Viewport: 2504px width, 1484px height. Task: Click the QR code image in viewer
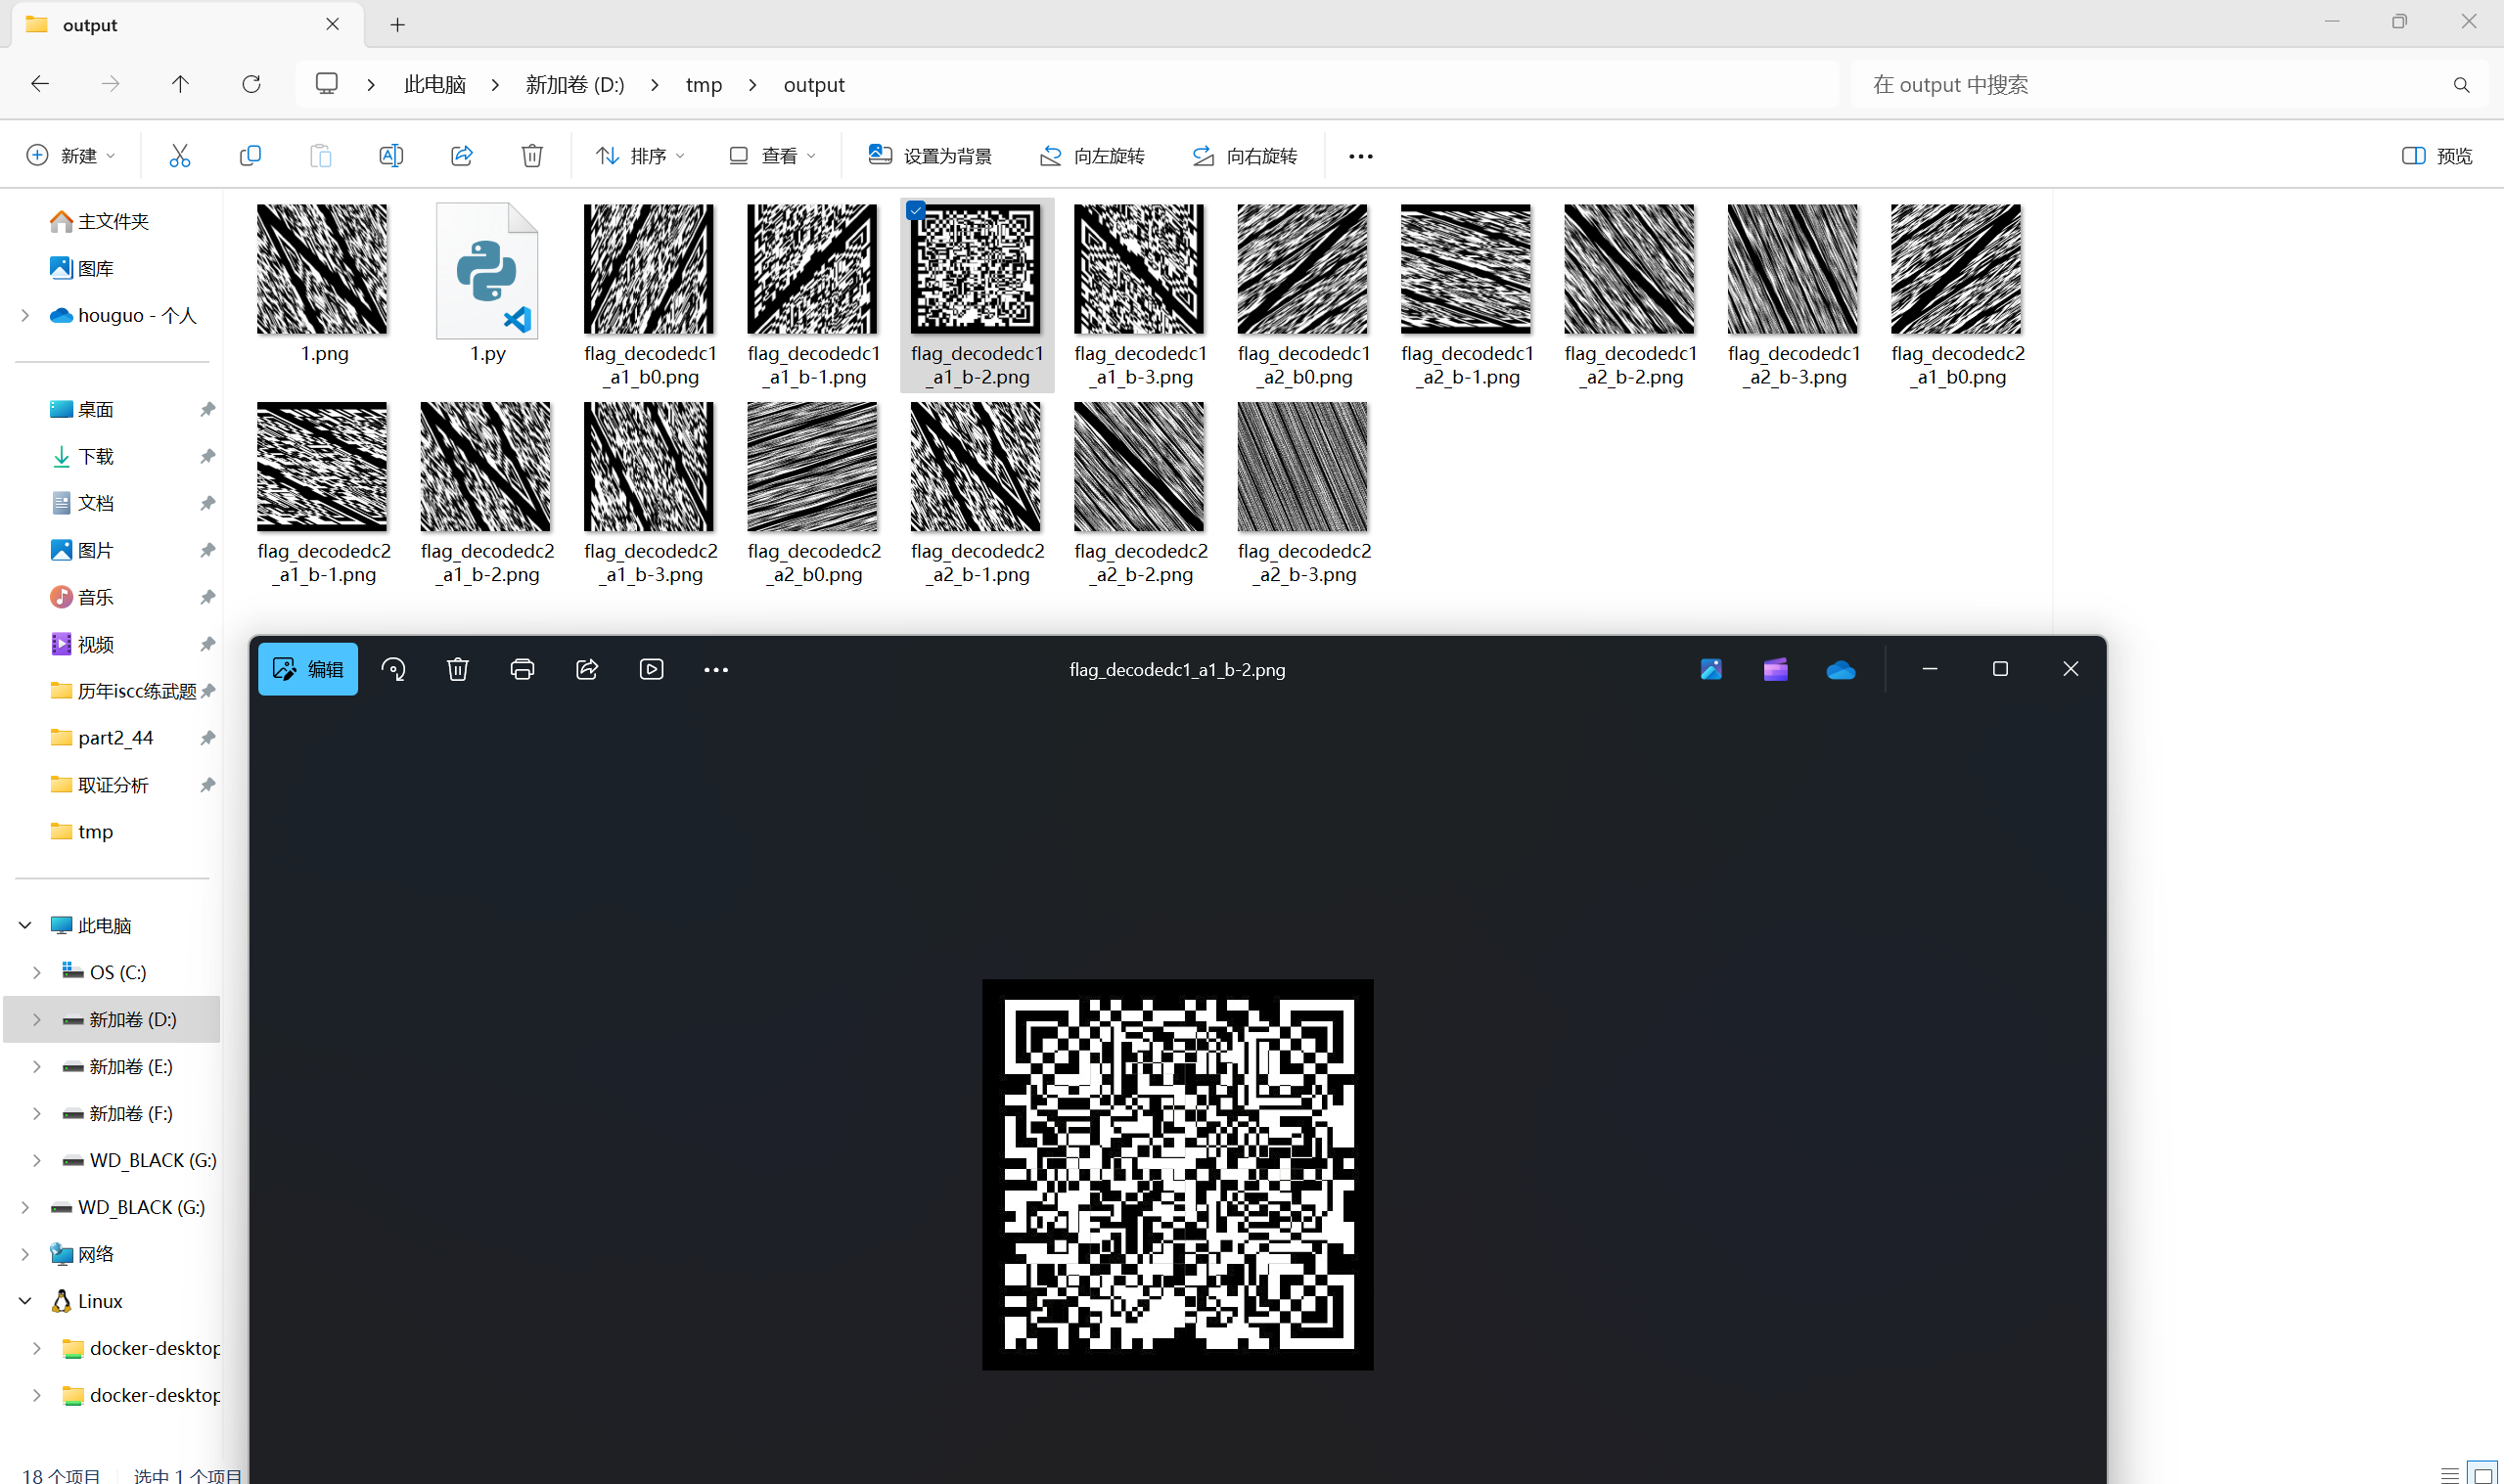(x=1177, y=1174)
